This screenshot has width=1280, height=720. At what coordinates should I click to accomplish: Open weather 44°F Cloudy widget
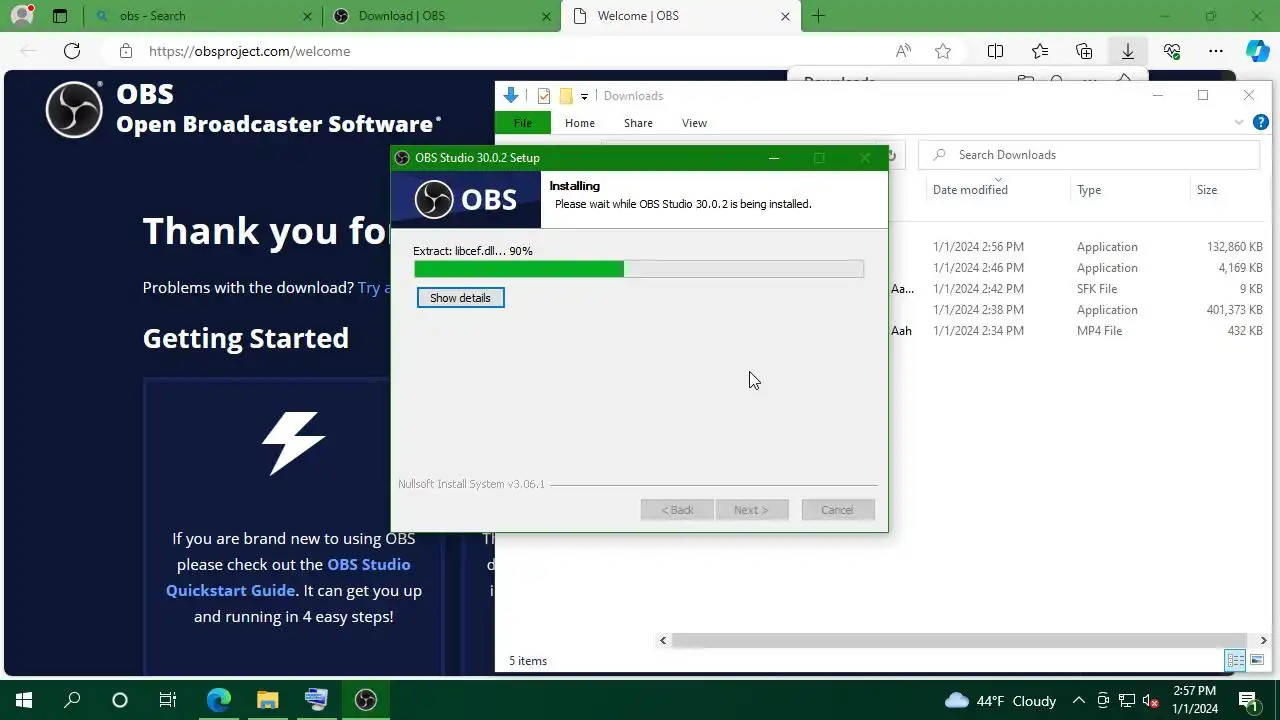[1000, 701]
